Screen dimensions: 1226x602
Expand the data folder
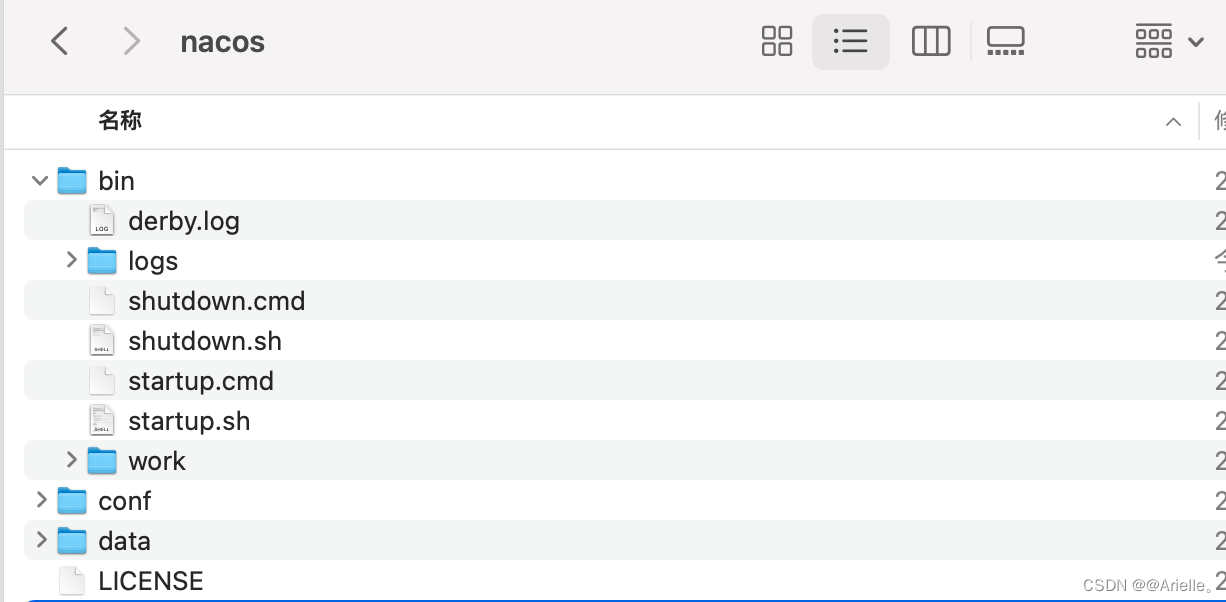coord(41,540)
